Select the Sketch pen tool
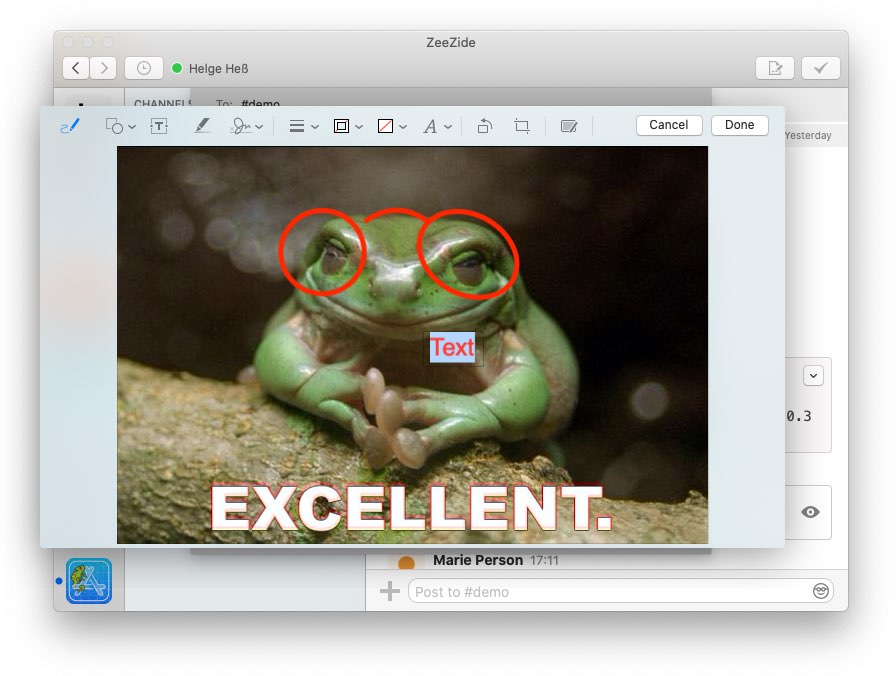896x676 pixels. point(68,125)
